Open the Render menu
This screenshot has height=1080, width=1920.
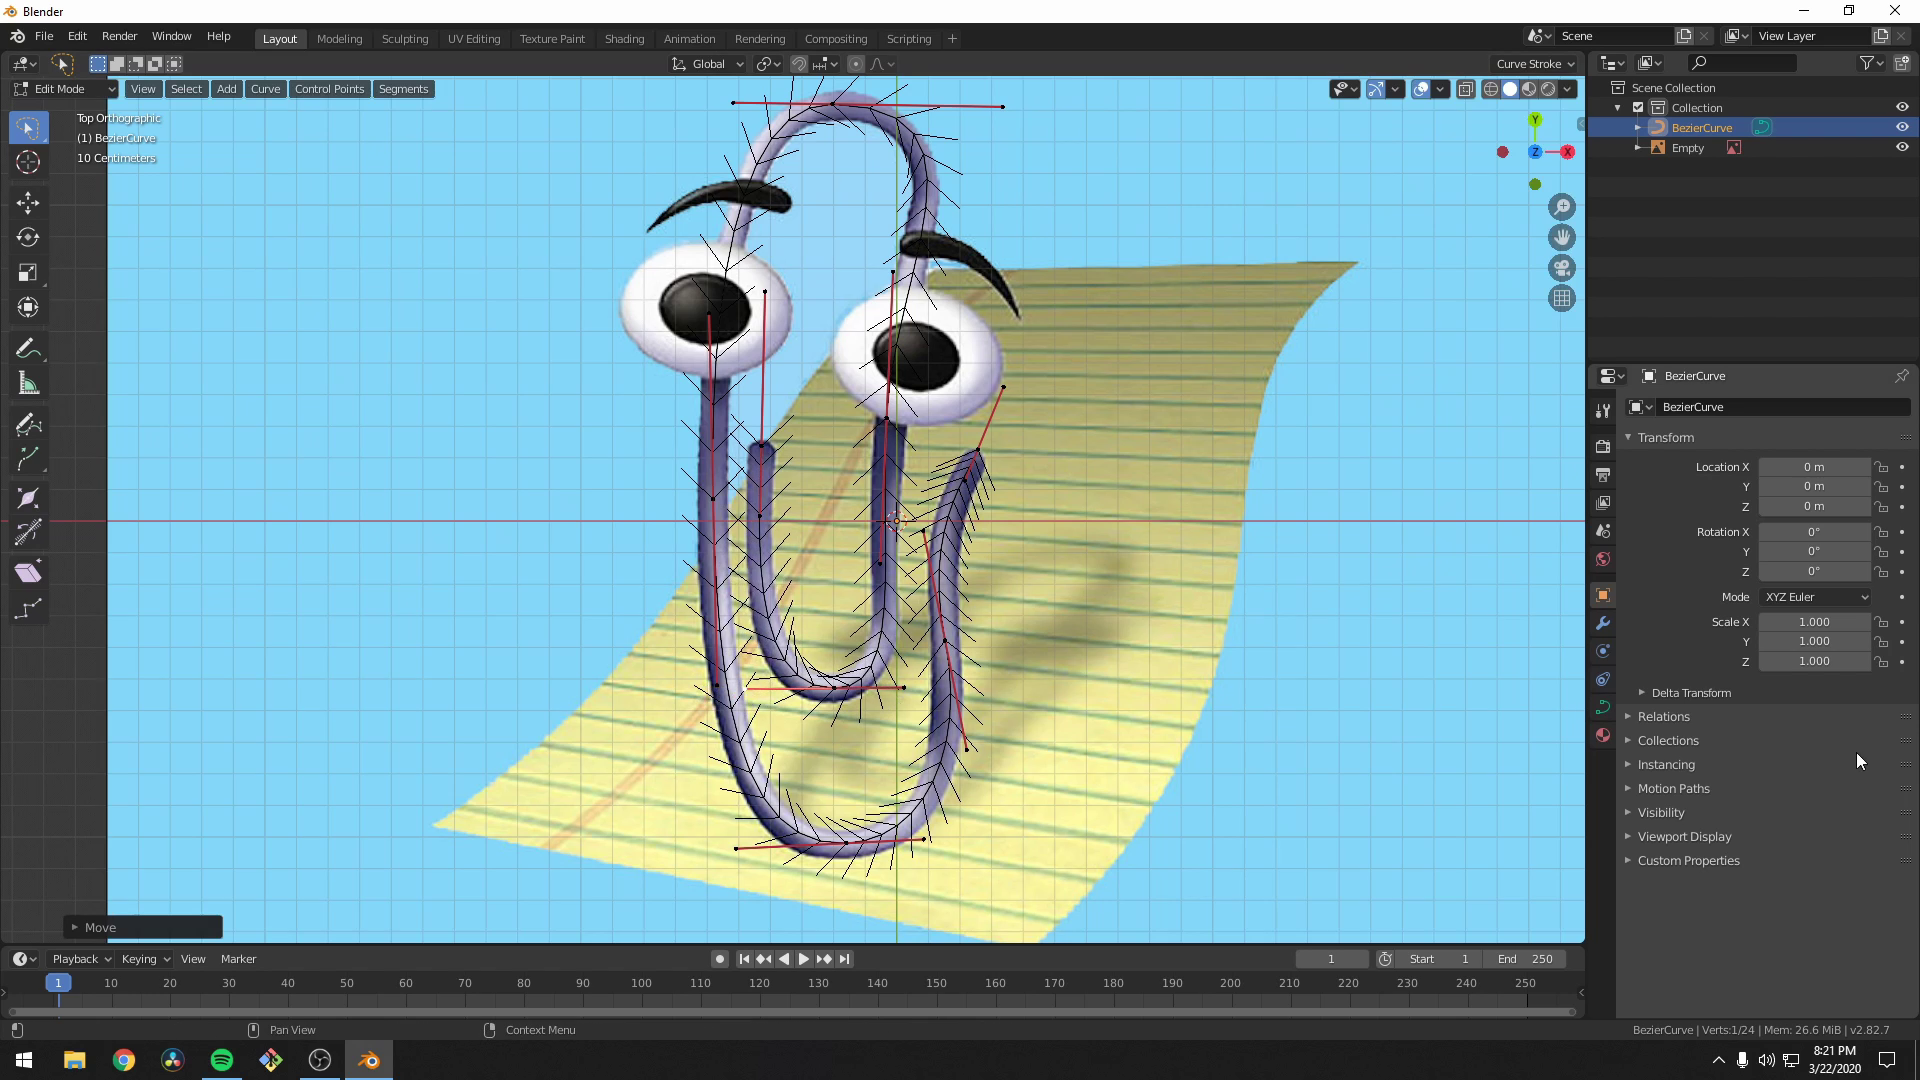(119, 36)
